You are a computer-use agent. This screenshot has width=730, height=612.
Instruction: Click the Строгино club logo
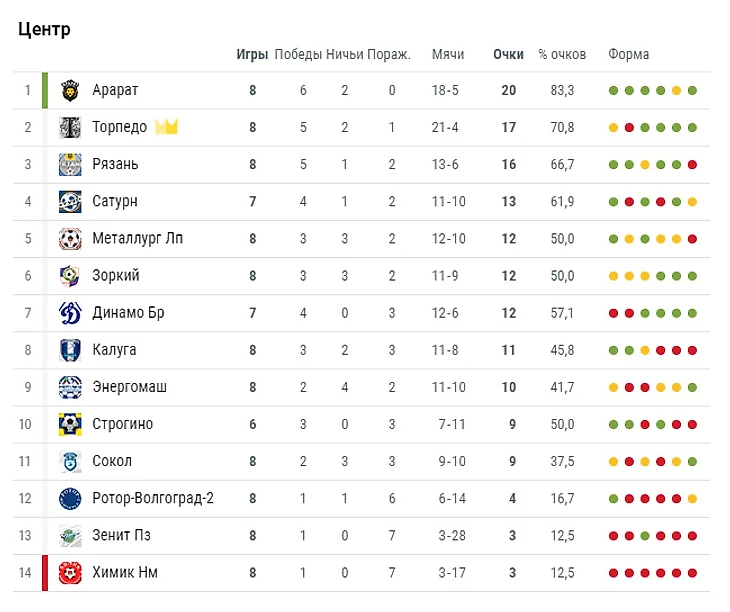[x=70, y=424]
